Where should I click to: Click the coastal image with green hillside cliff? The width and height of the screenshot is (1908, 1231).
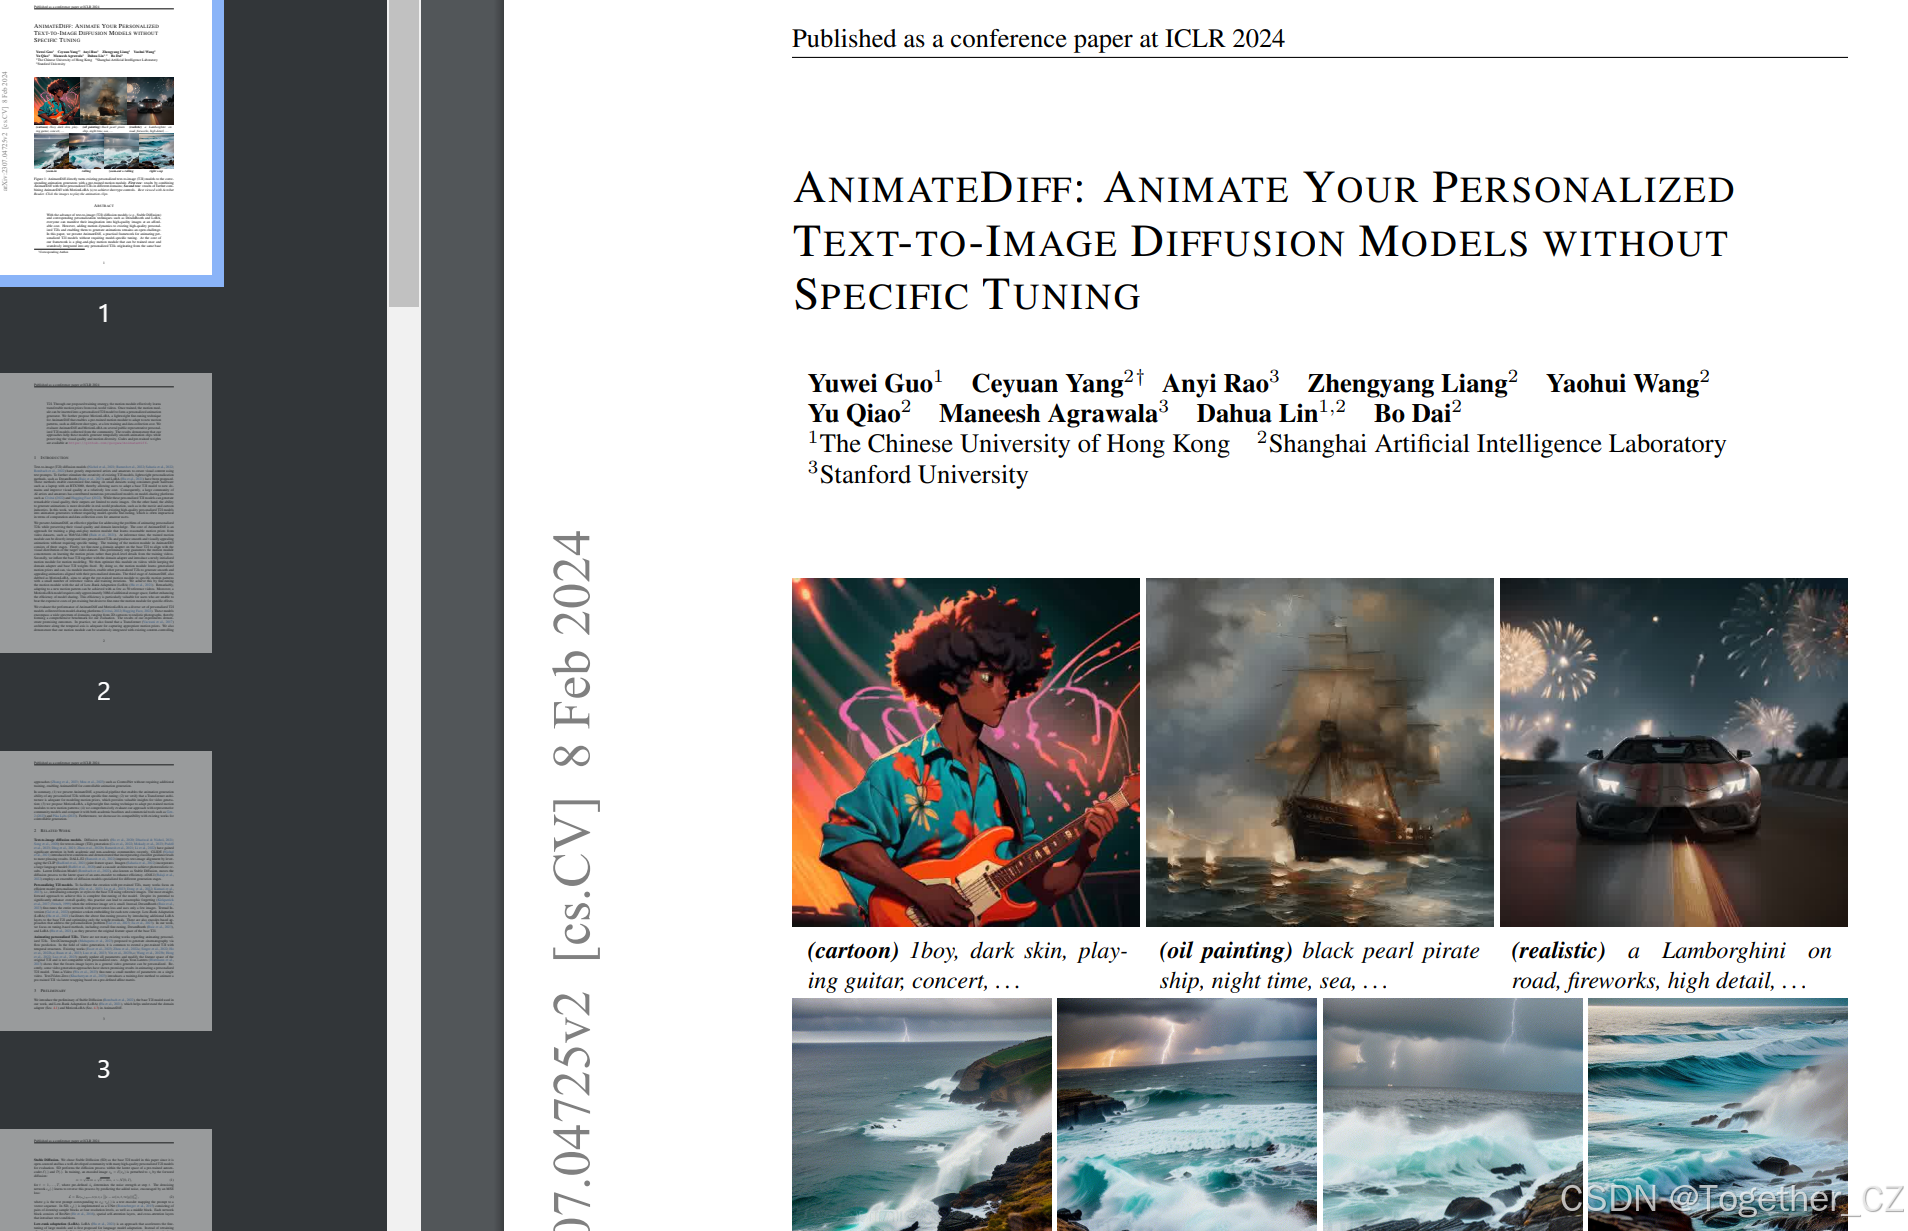pos(922,1114)
